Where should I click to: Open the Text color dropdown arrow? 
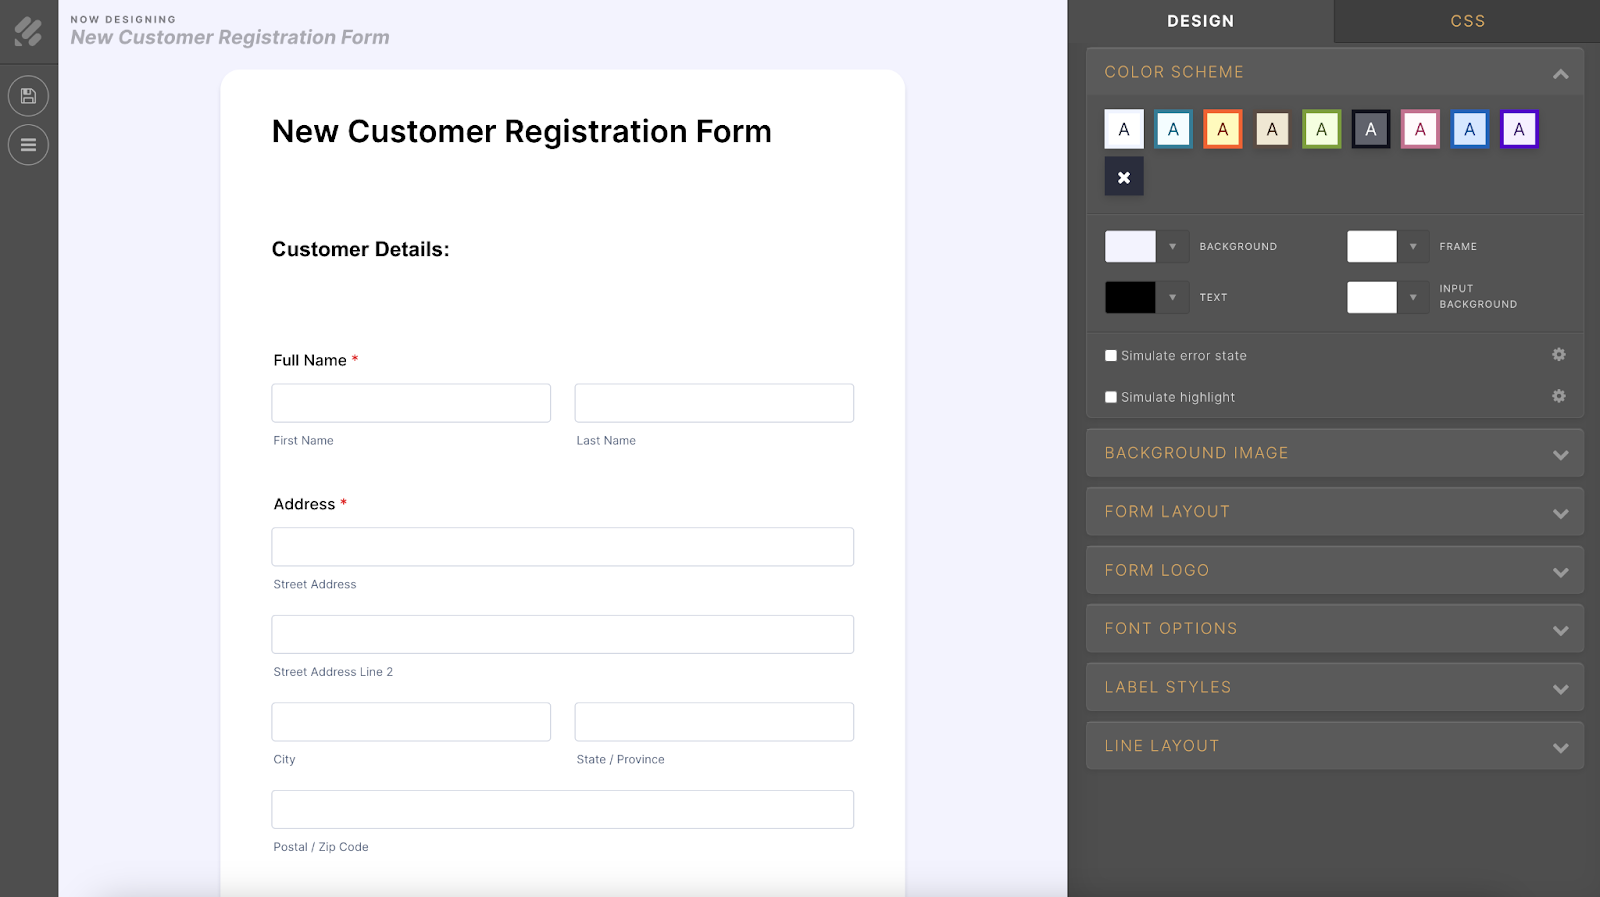pos(1172,297)
